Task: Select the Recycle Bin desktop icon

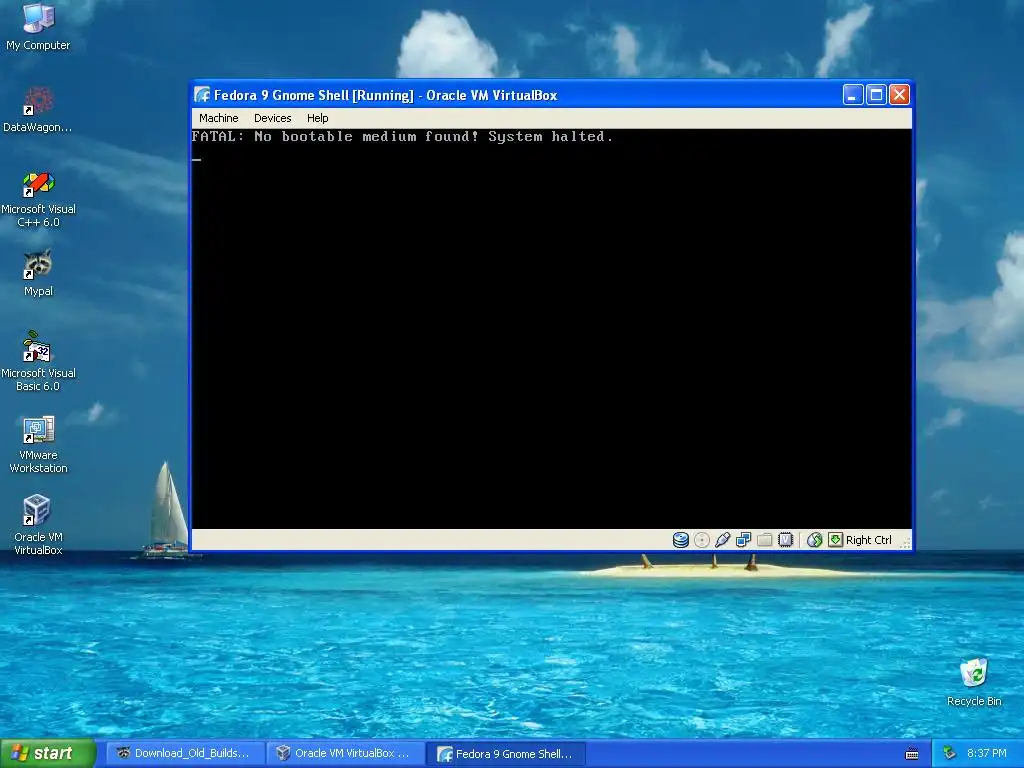Action: click(x=974, y=682)
